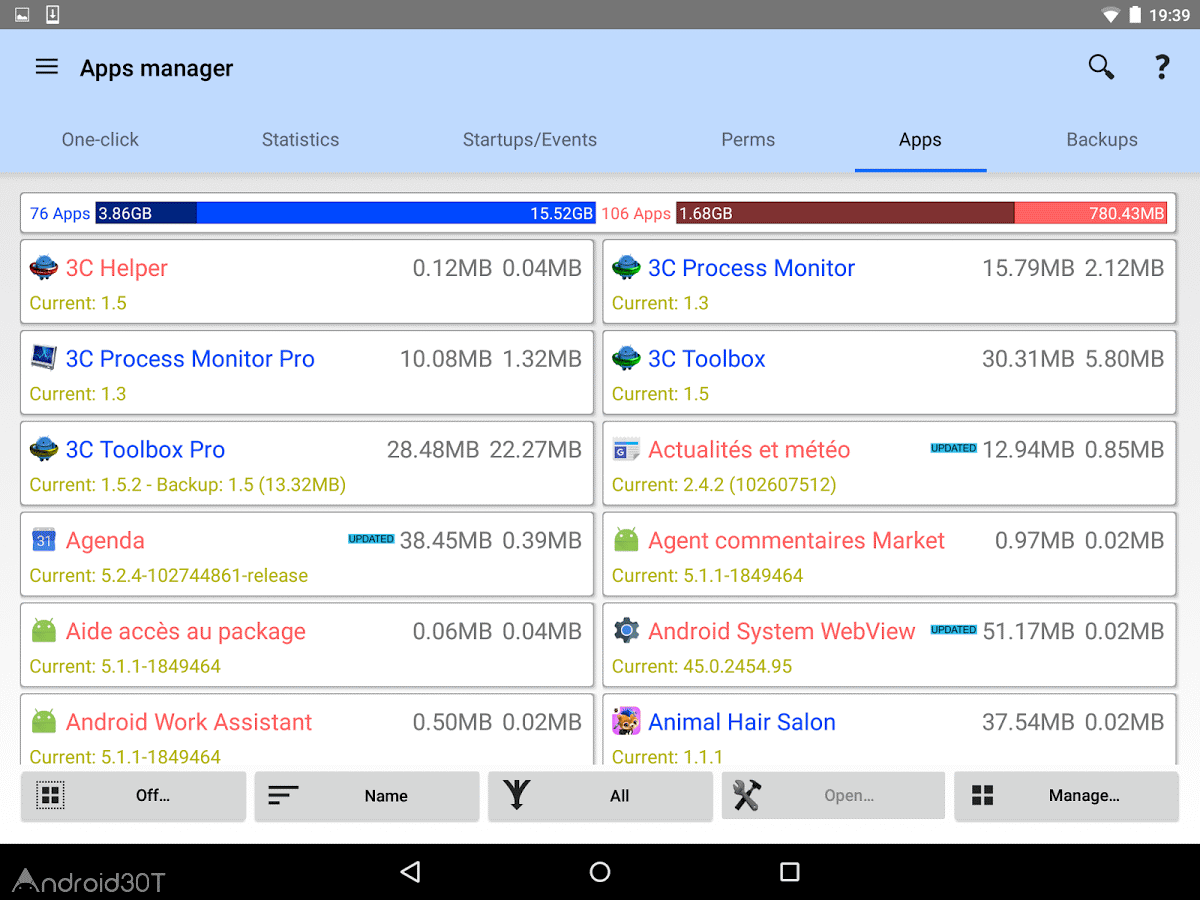The width and height of the screenshot is (1200, 900).
Task: Tap the Actualités et météo news icon
Action: 626,450
